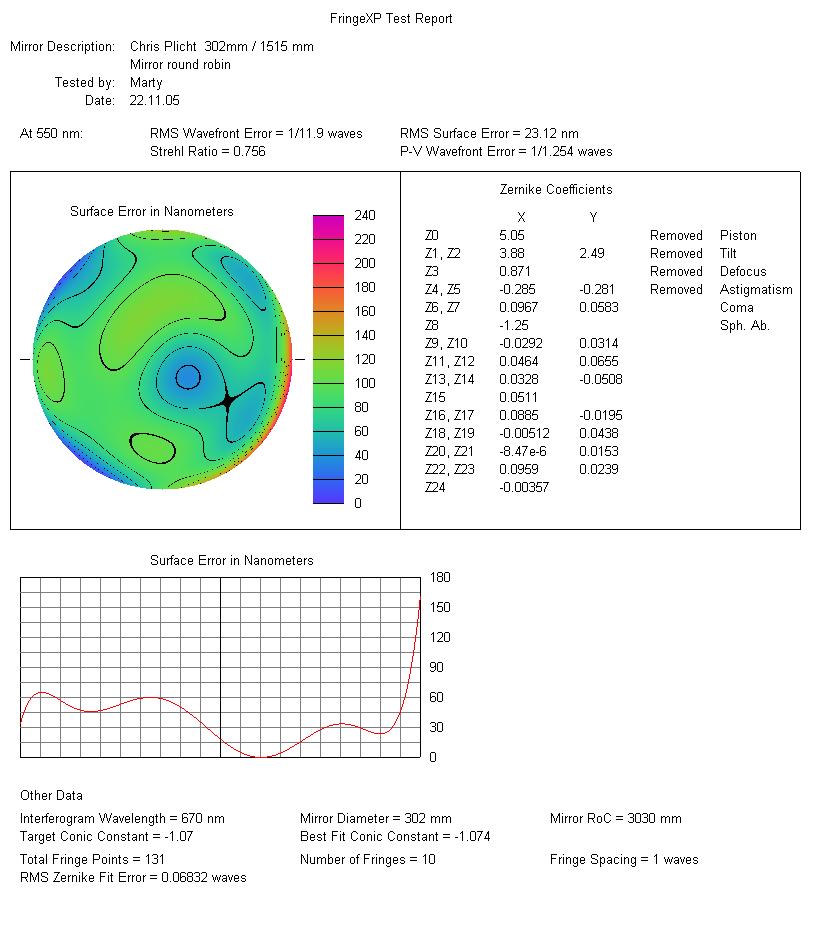Click the blue bottom of the color scale
The width and height of the screenshot is (829, 929).
pos(328,492)
